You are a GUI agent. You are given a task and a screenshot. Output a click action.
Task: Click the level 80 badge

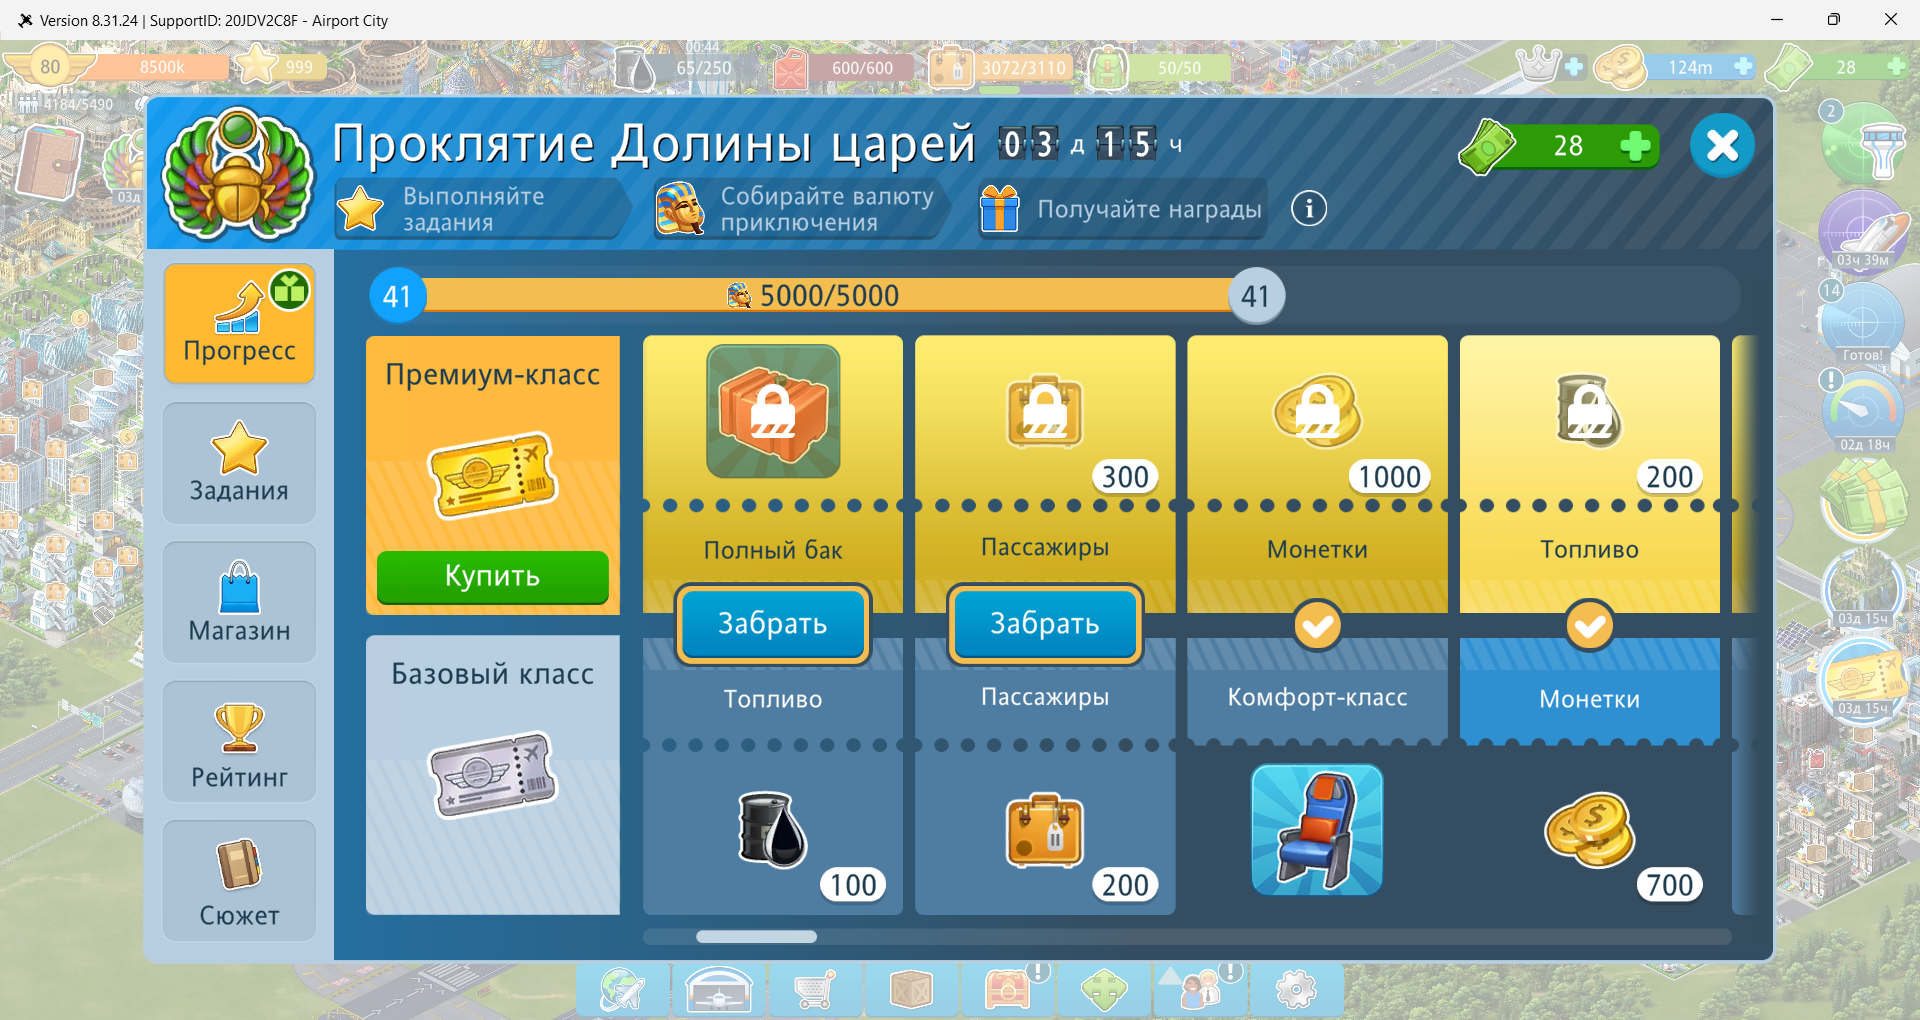(50, 67)
